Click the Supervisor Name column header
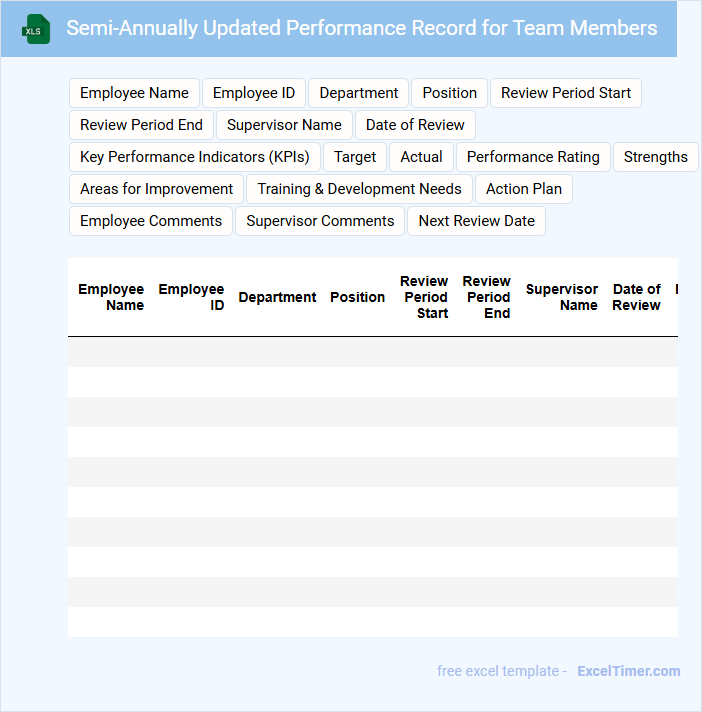The height and width of the screenshot is (712, 702). click(x=562, y=297)
